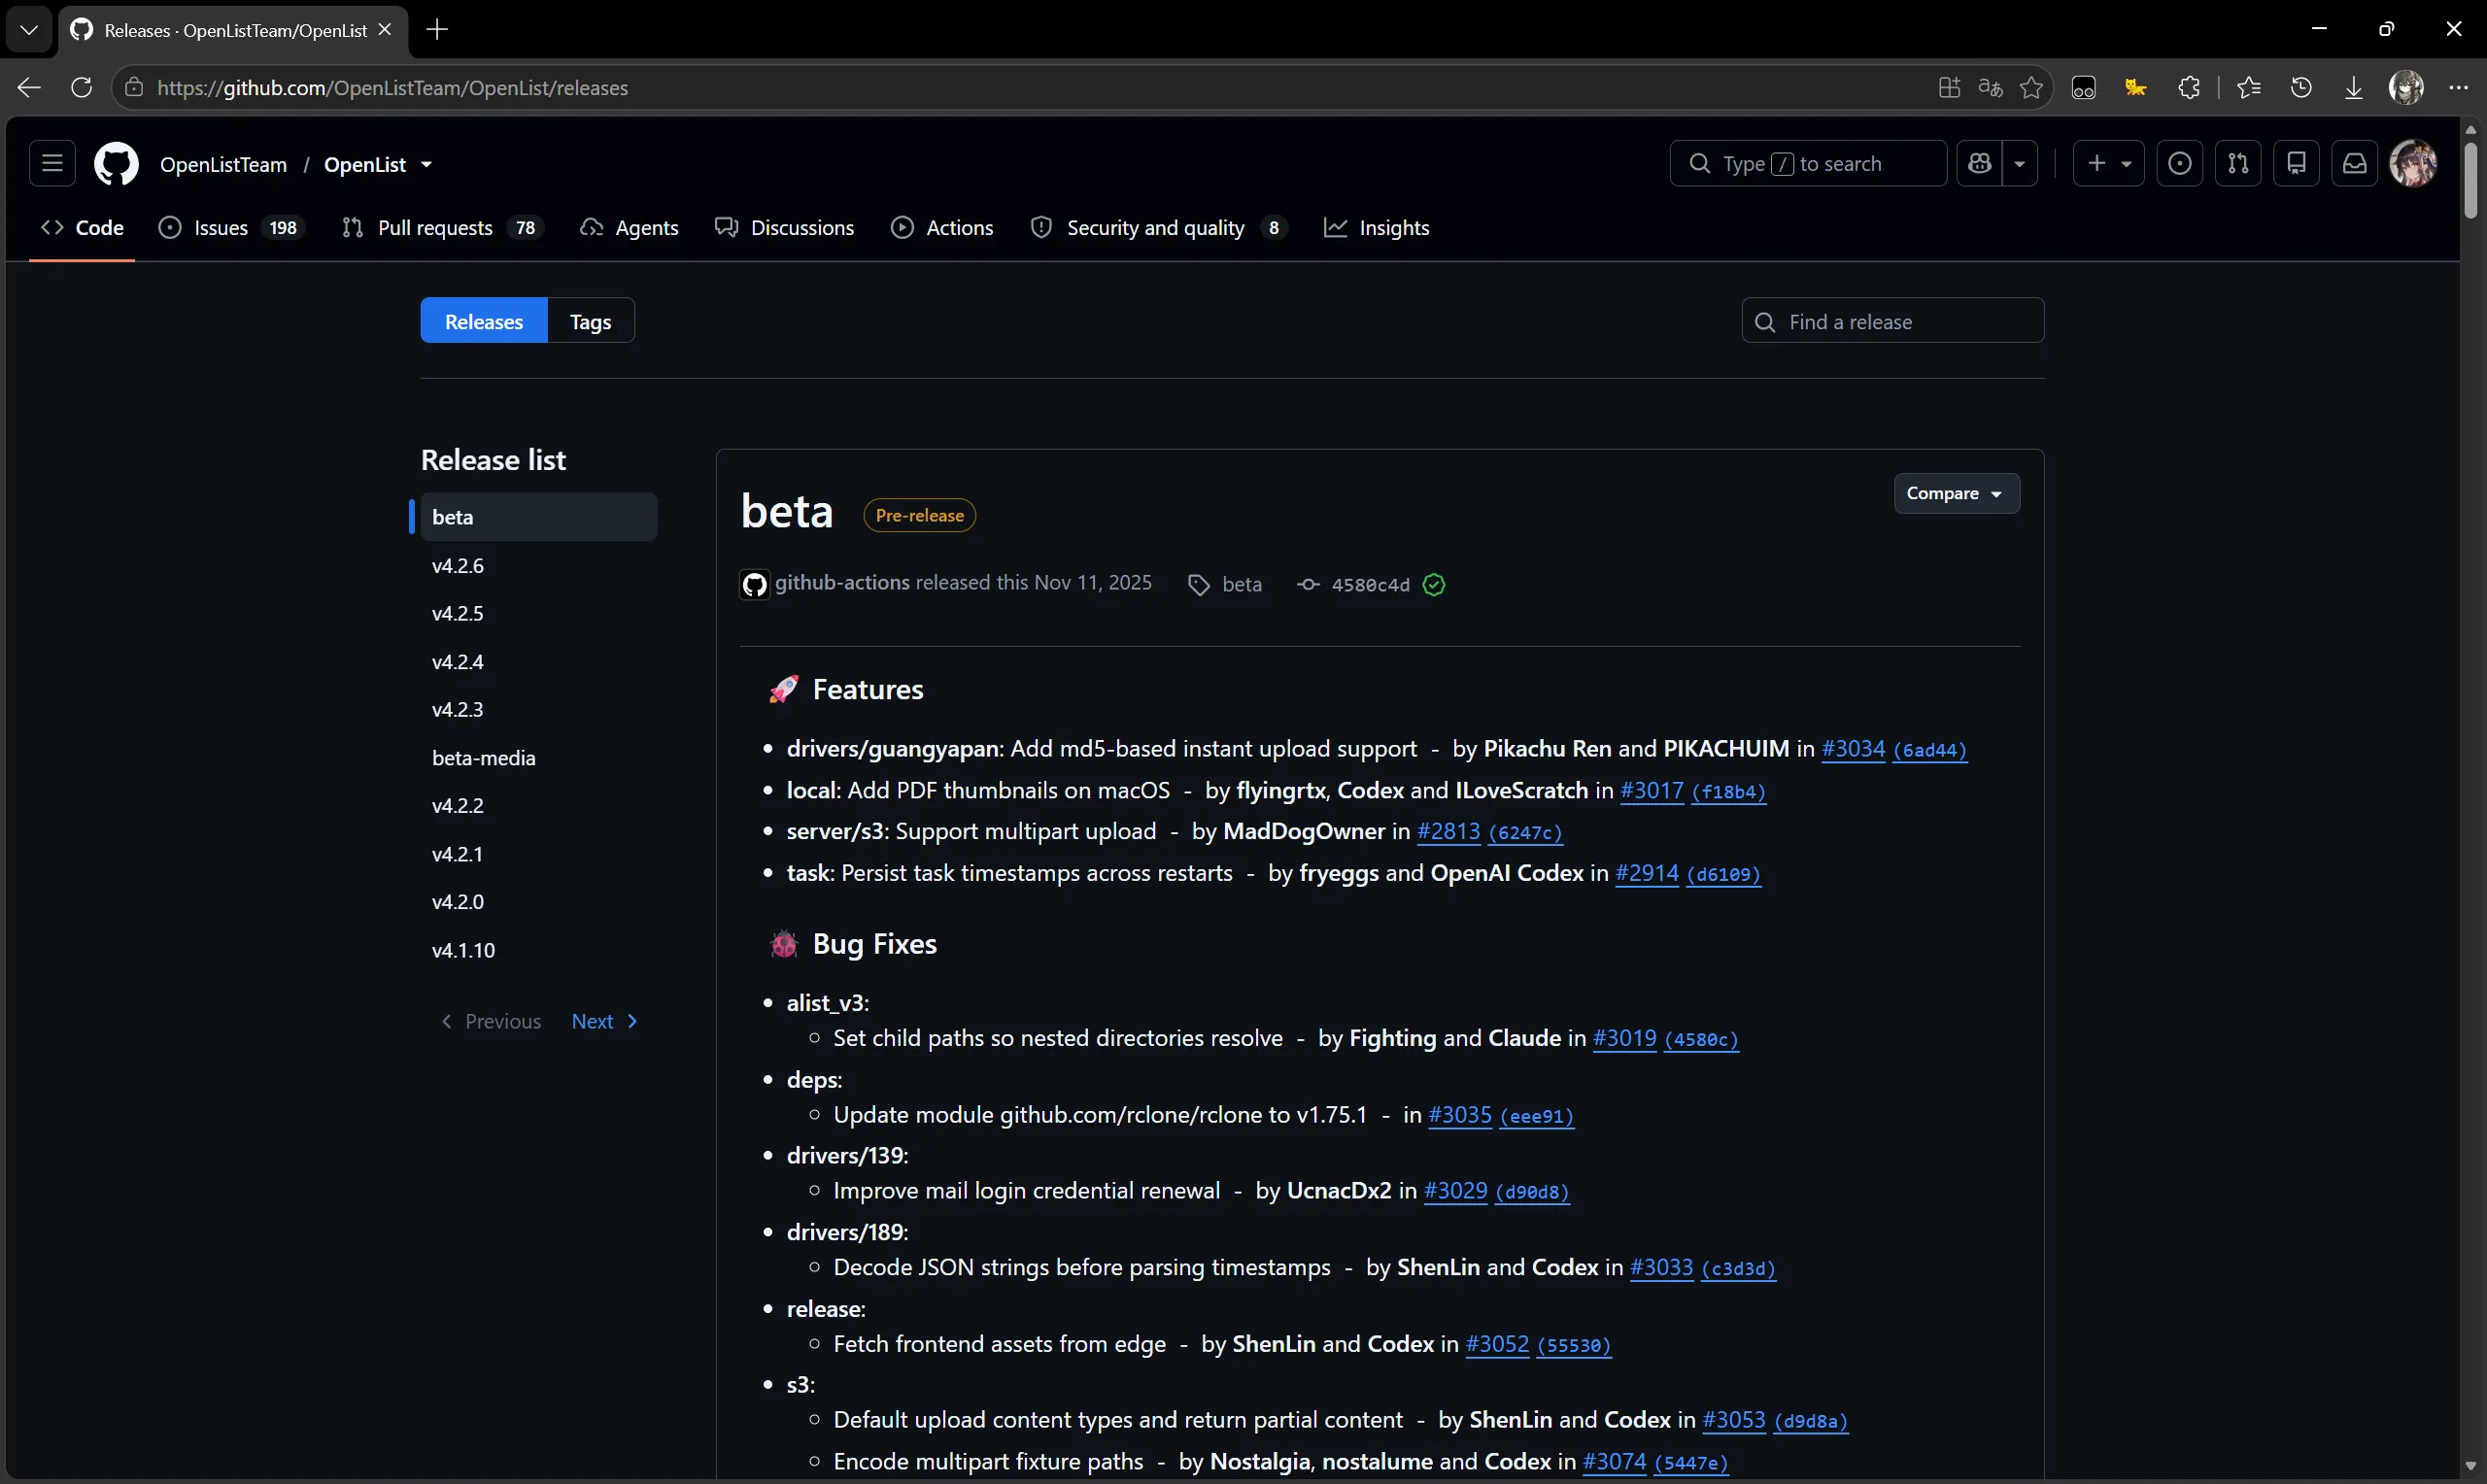Select v4.2.6 in the Release list

538,565
